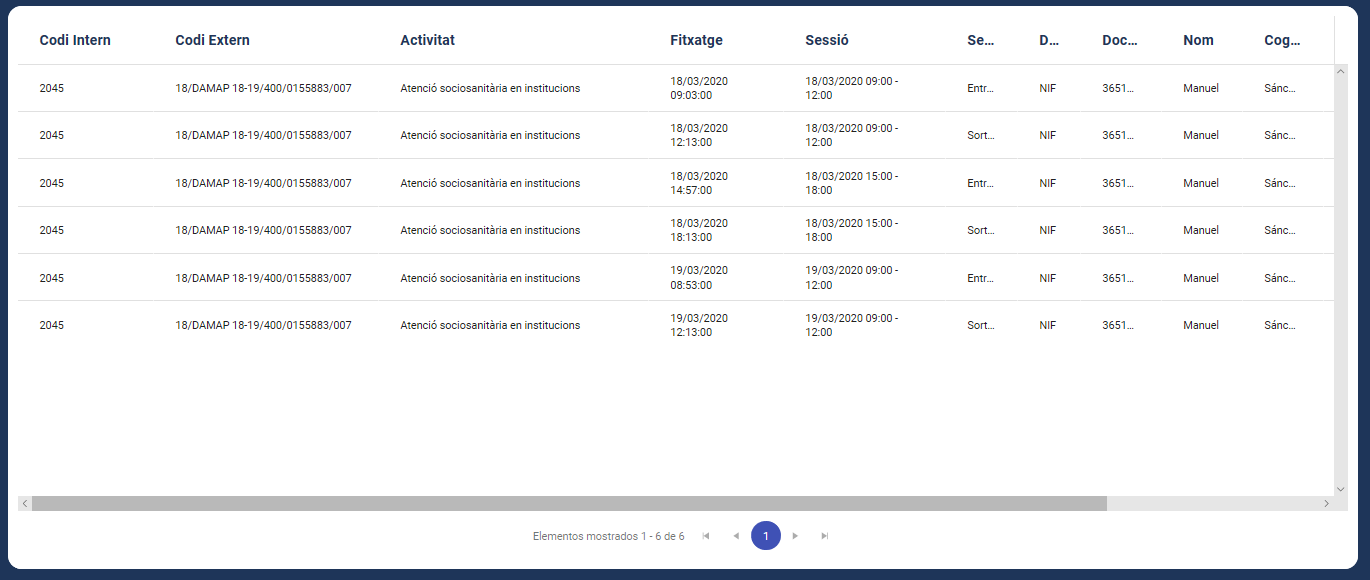The width and height of the screenshot is (1370, 580).
Task: Go to first page pagination icon
Action: (706, 536)
